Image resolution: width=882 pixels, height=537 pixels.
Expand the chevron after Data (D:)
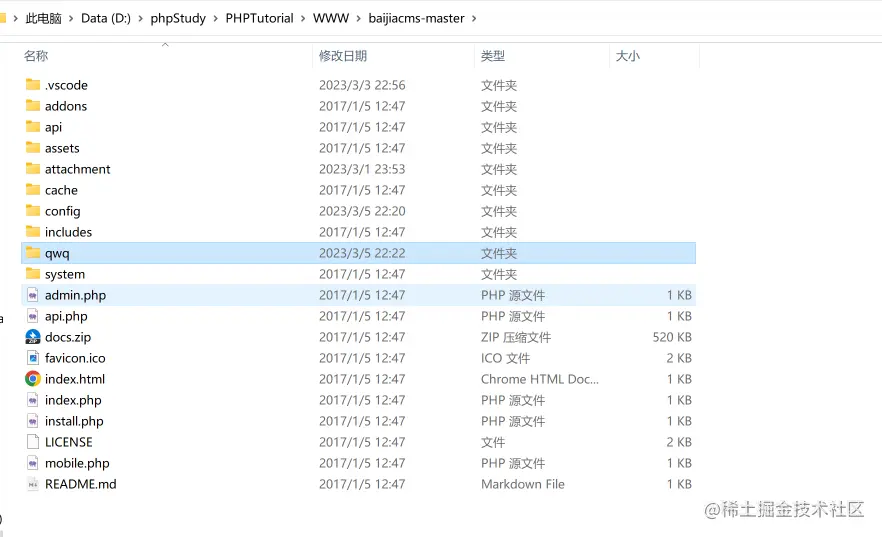[x=141, y=19]
